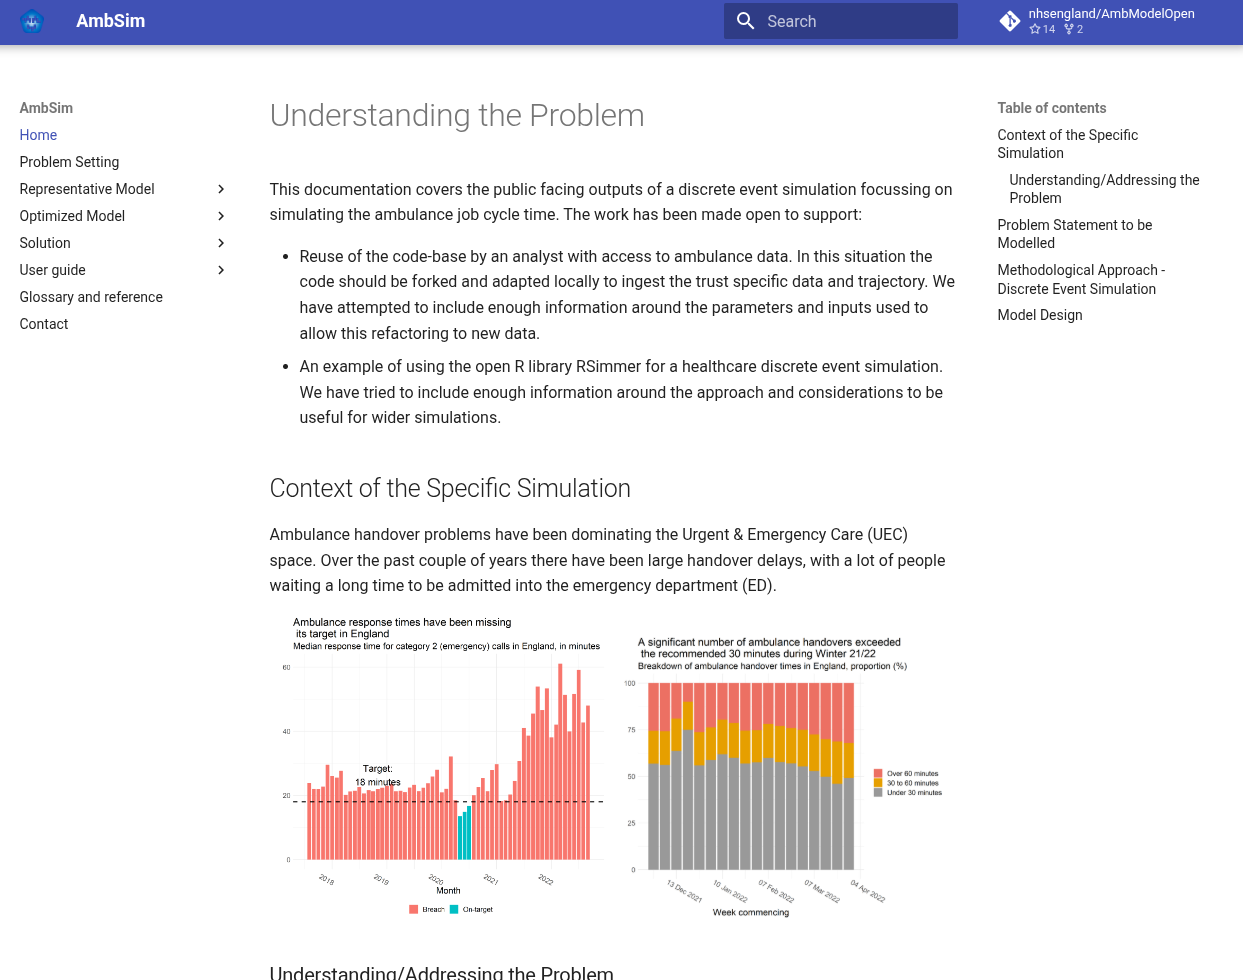Click the AmbSim logo icon

(32, 21)
